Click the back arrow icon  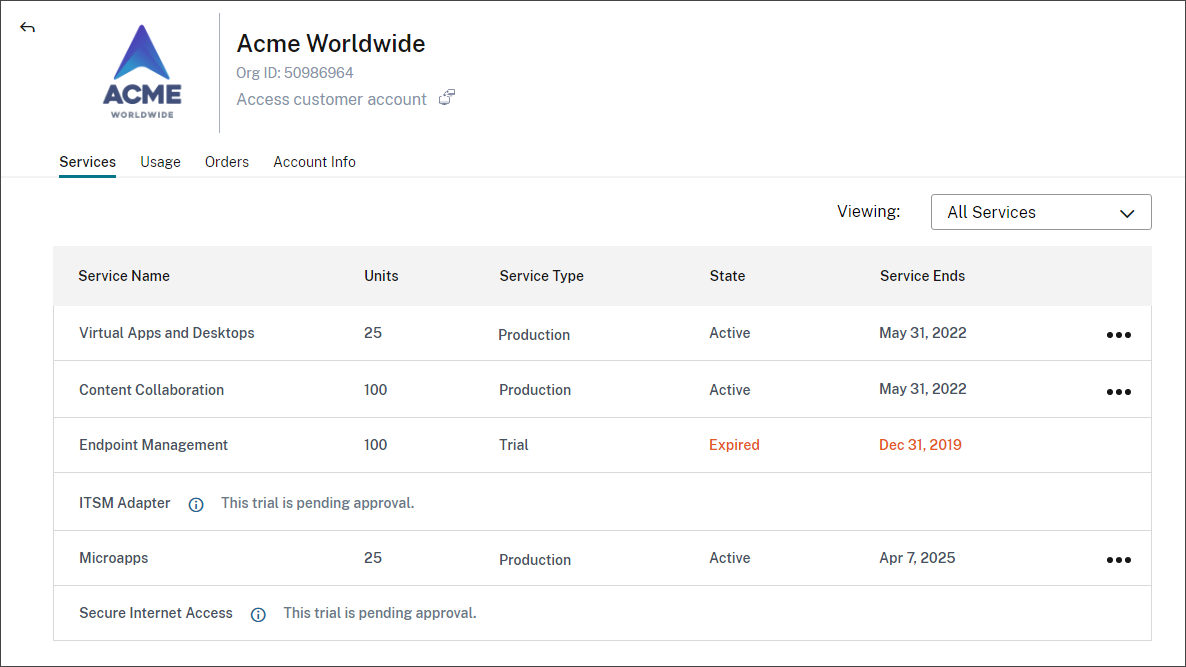click(x=27, y=28)
